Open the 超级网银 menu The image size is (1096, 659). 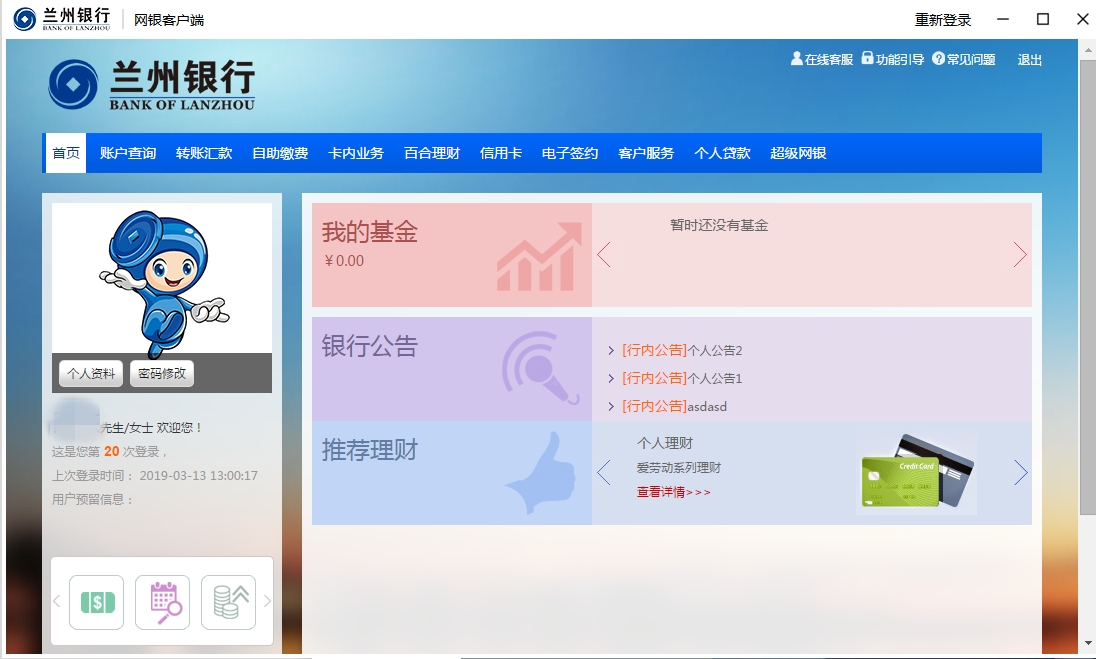coord(798,153)
